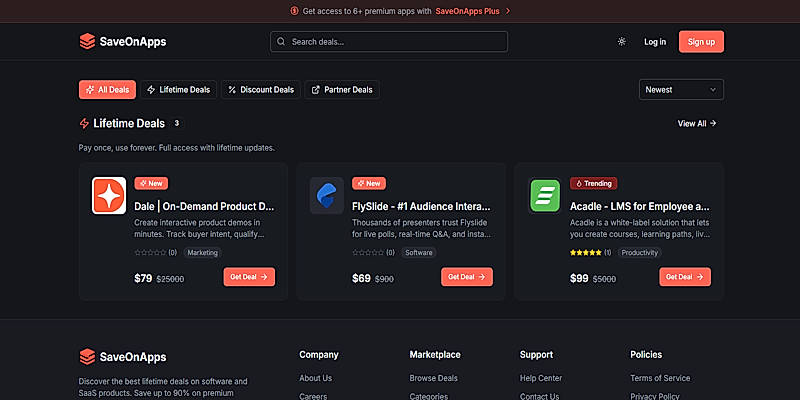Viewport: 800px width, 400px height.
Task: Click the Marketing category tag
Action: tap(203, 253)
